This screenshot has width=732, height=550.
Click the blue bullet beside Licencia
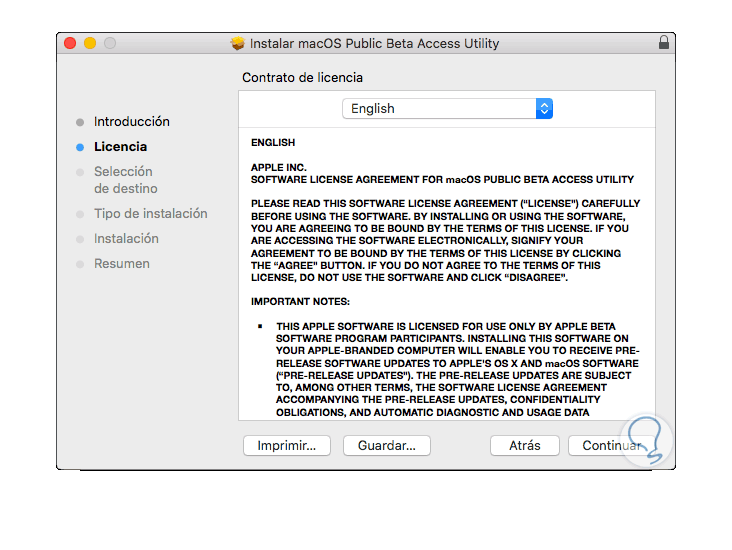80,147
